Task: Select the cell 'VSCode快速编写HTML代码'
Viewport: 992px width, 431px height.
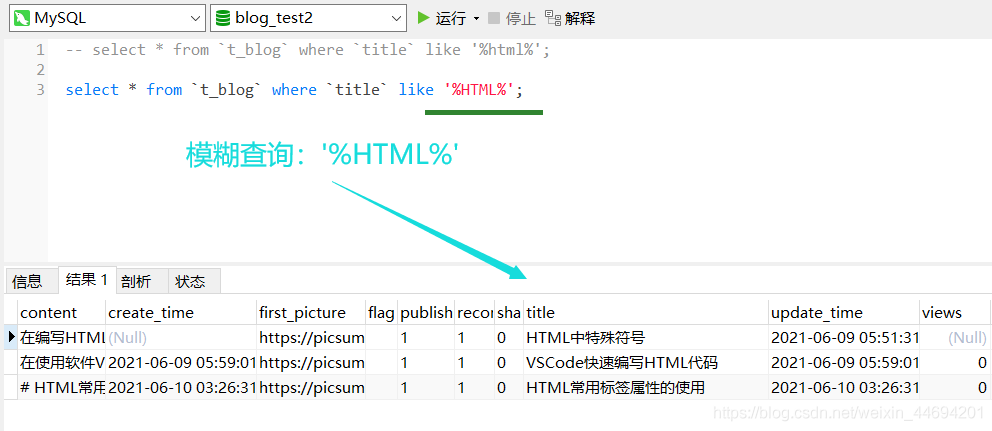Action: (646, 363)
